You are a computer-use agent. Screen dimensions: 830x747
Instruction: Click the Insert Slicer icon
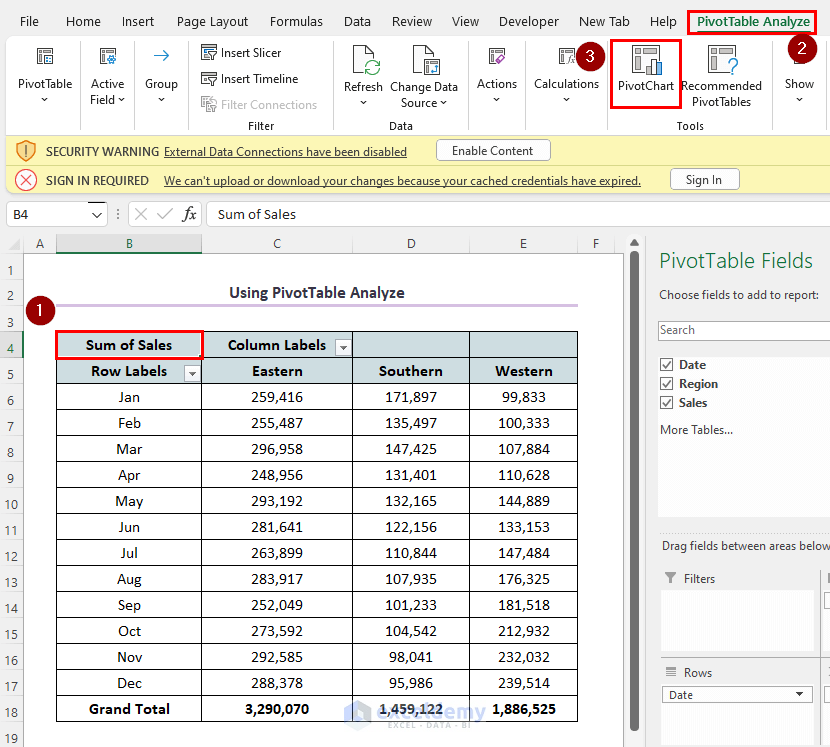209,53
